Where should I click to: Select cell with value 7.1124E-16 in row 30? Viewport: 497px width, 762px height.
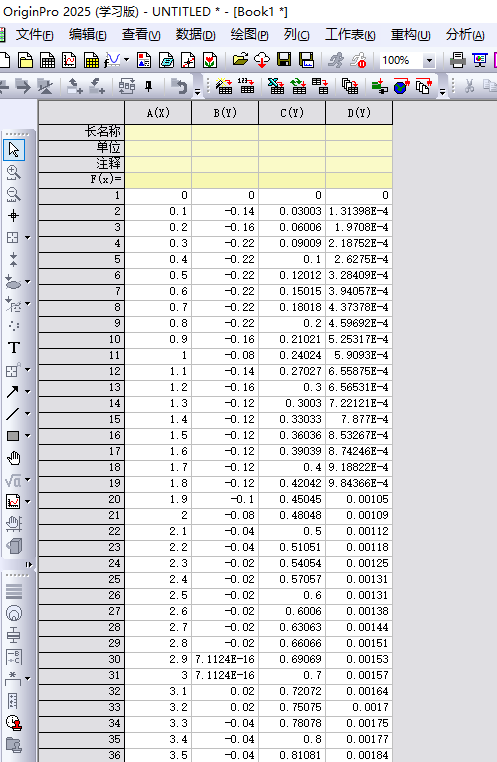coord(225,659)
